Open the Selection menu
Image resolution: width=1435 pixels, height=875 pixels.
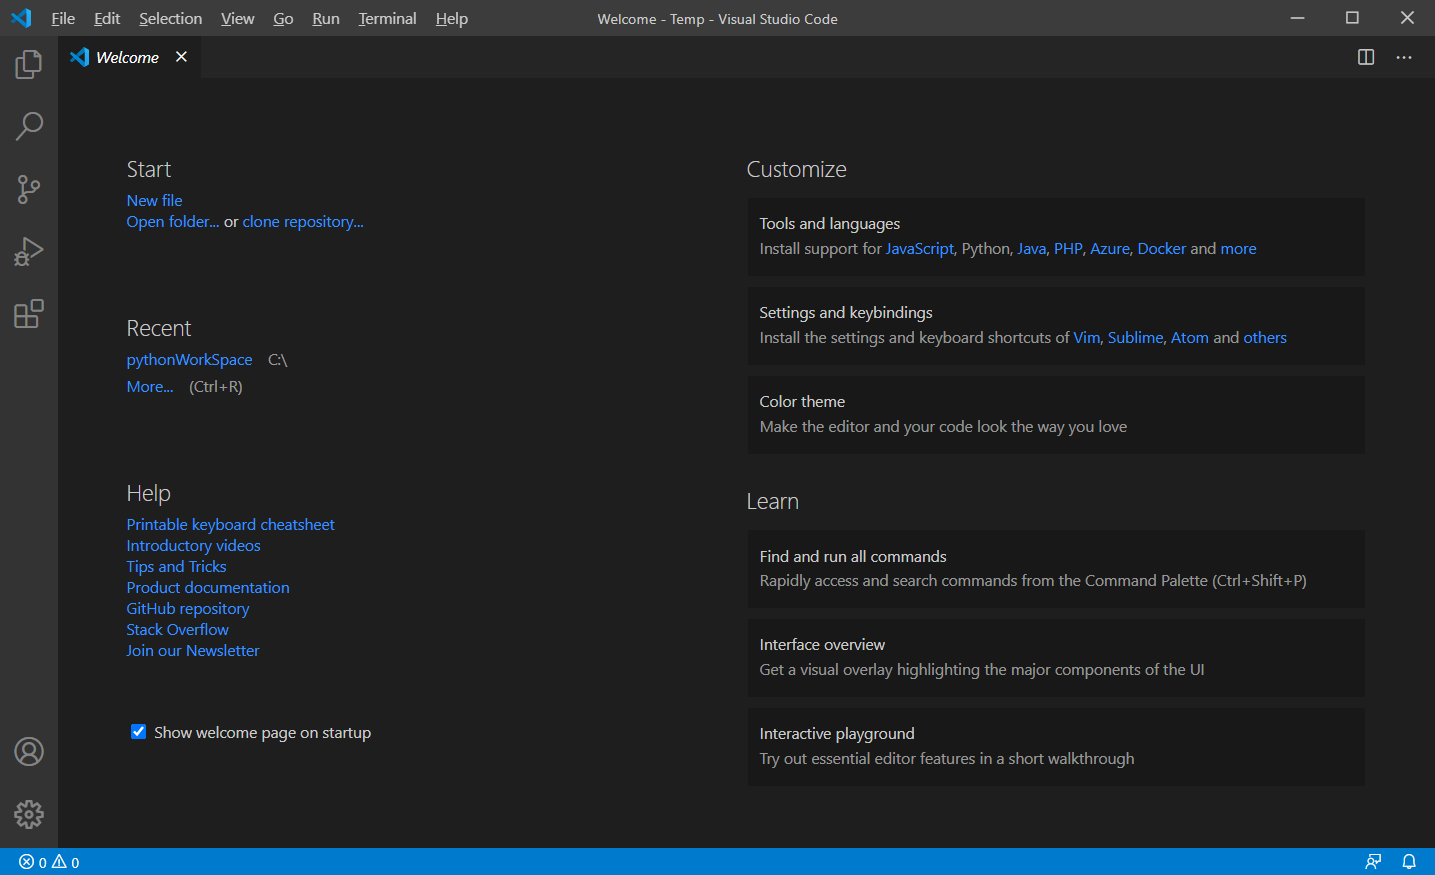tap(170, 18)
